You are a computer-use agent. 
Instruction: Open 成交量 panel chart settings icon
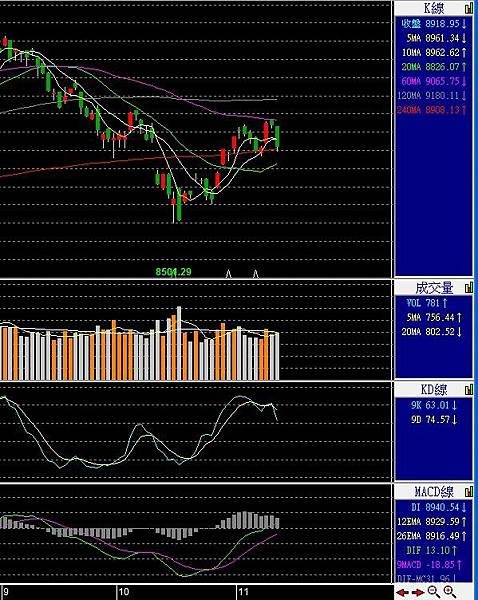469,287
